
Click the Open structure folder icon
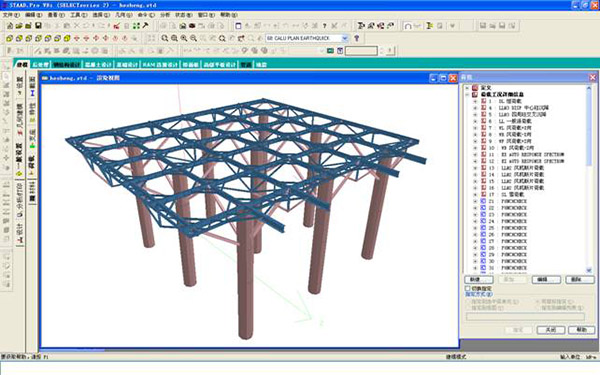(19, 26)
